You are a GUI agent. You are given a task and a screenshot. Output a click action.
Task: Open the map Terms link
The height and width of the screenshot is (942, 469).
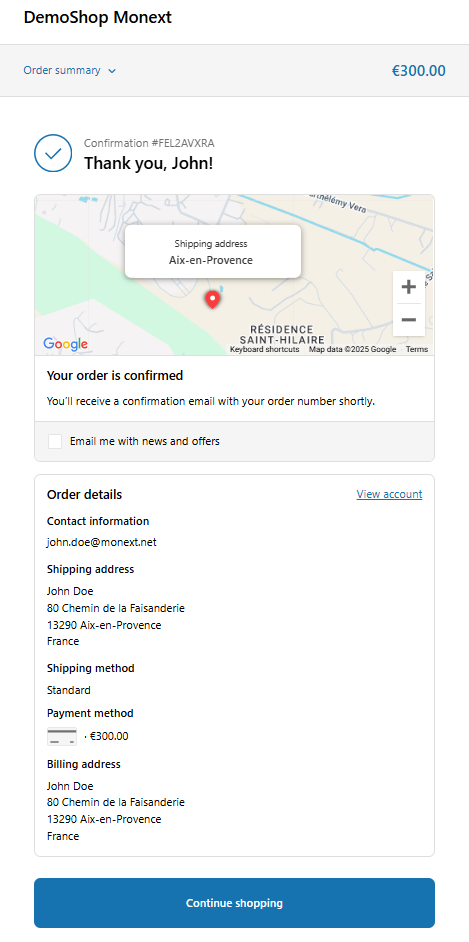(x=417, y=350)
